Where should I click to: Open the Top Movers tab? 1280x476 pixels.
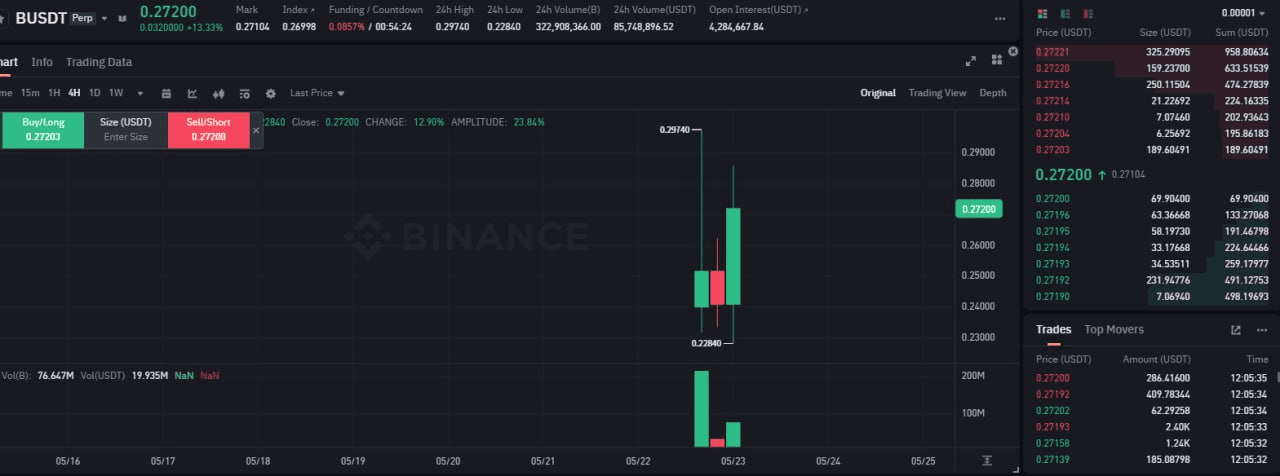pos(1113,329)
